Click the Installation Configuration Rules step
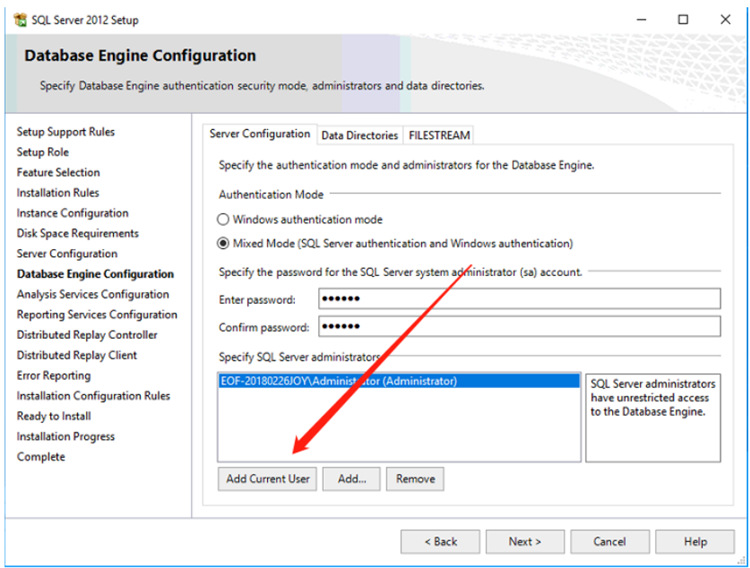Screen dimensions: 750x568 pyautogui.click(x=93, y=396)
